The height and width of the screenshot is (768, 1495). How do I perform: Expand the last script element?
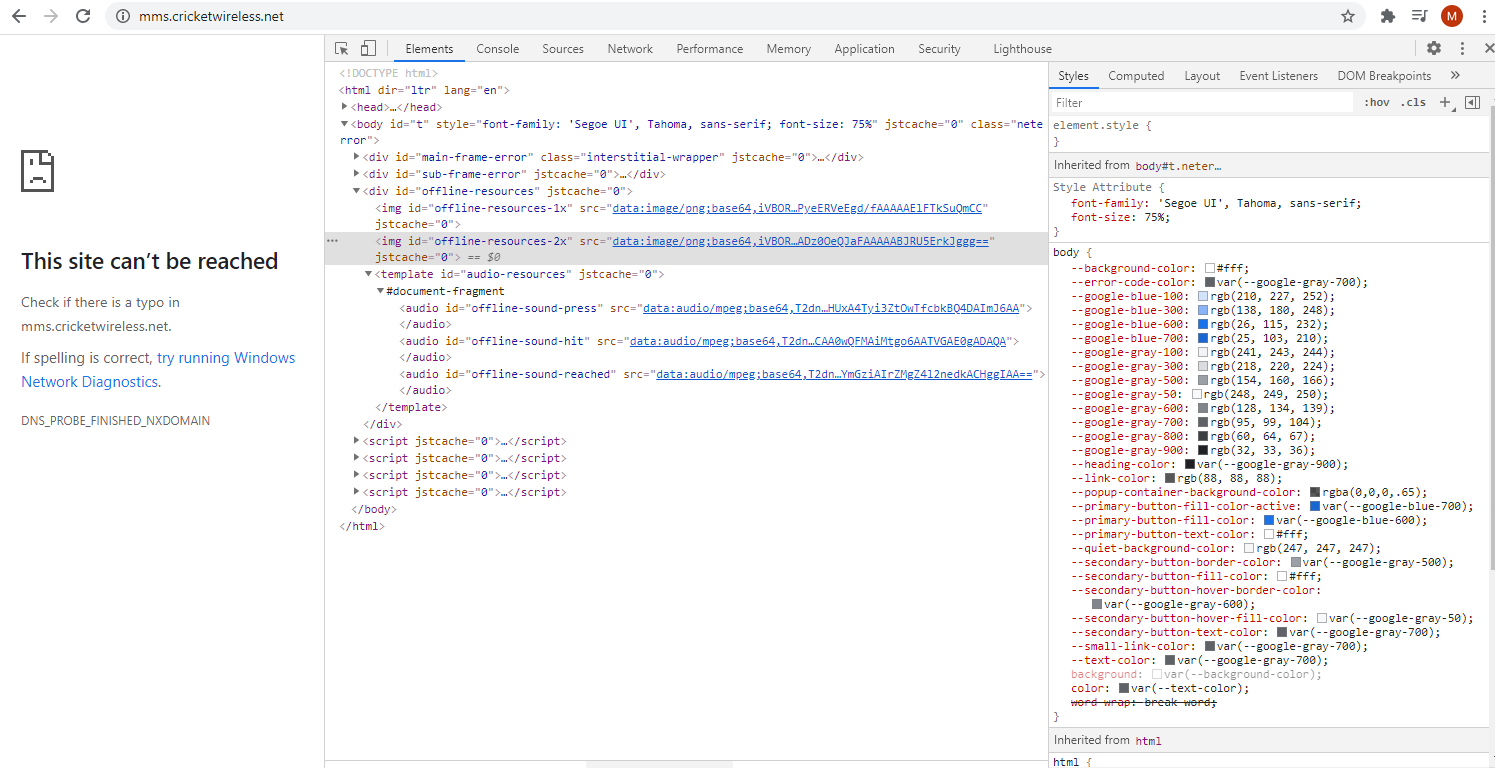357,492
